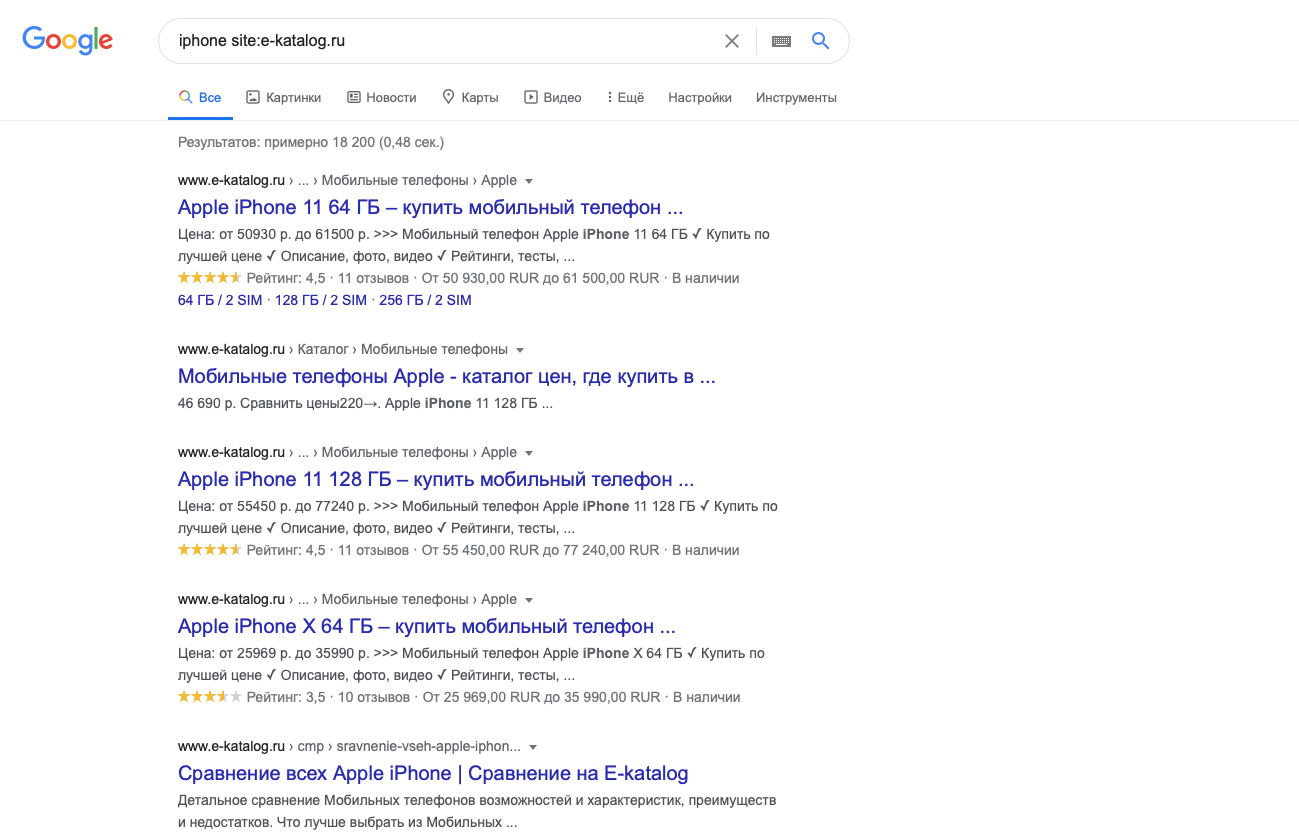1299x835 pixels.
Task: Expand dropdown arrow of iPhone 11 64 ГБ result
Action: (x=529, y=182)
